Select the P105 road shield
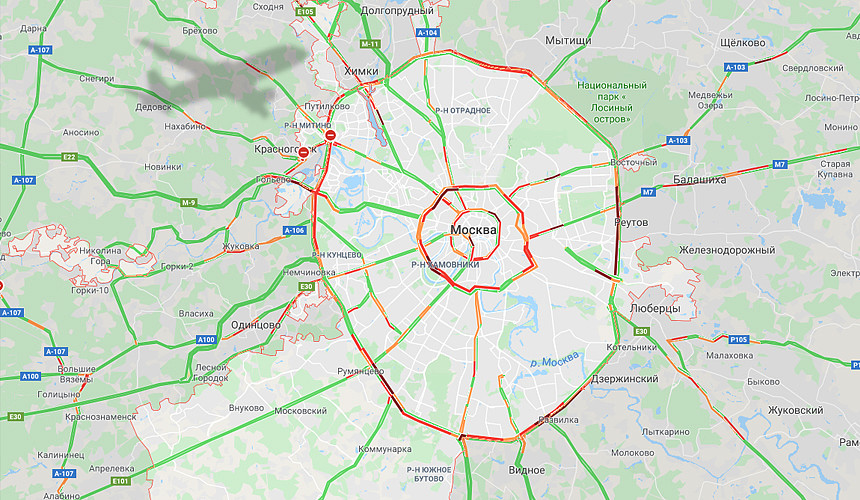The height and width of the screenshot is (500, 860). click(739, 339)
